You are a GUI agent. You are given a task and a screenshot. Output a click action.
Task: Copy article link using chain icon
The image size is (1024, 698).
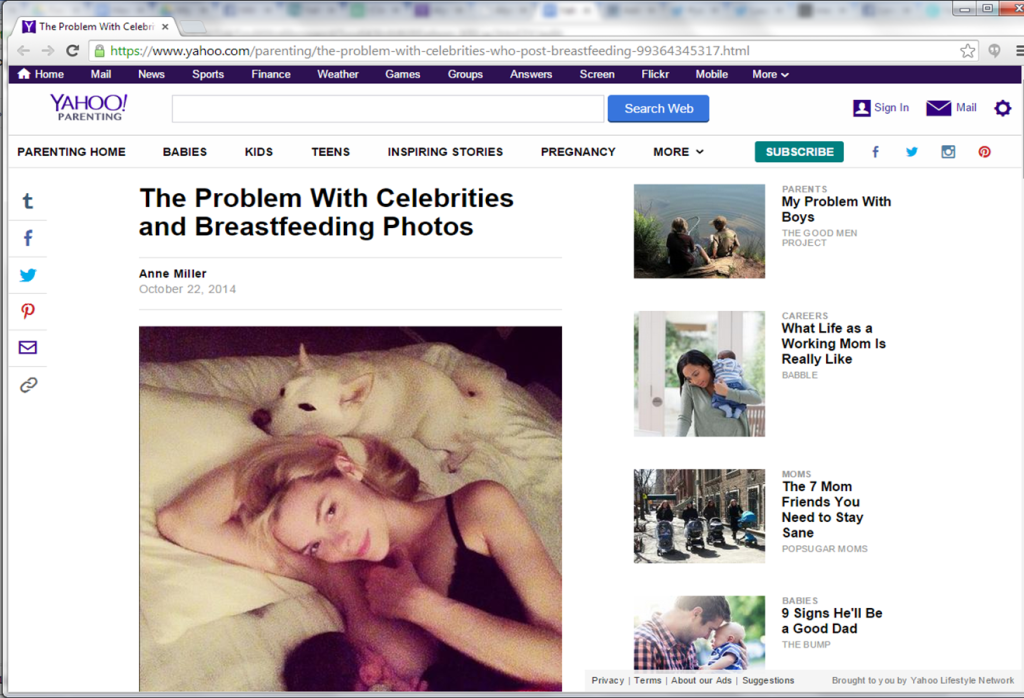27,384
